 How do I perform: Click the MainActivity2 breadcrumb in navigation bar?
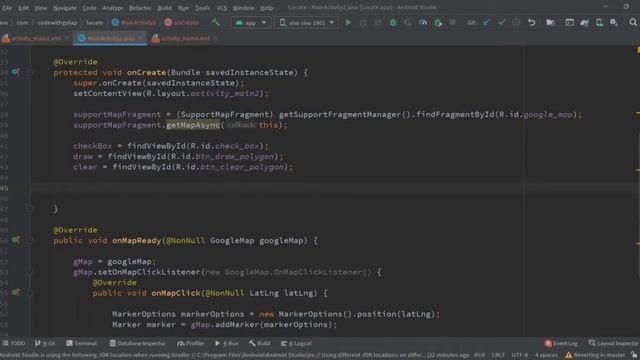134,22
